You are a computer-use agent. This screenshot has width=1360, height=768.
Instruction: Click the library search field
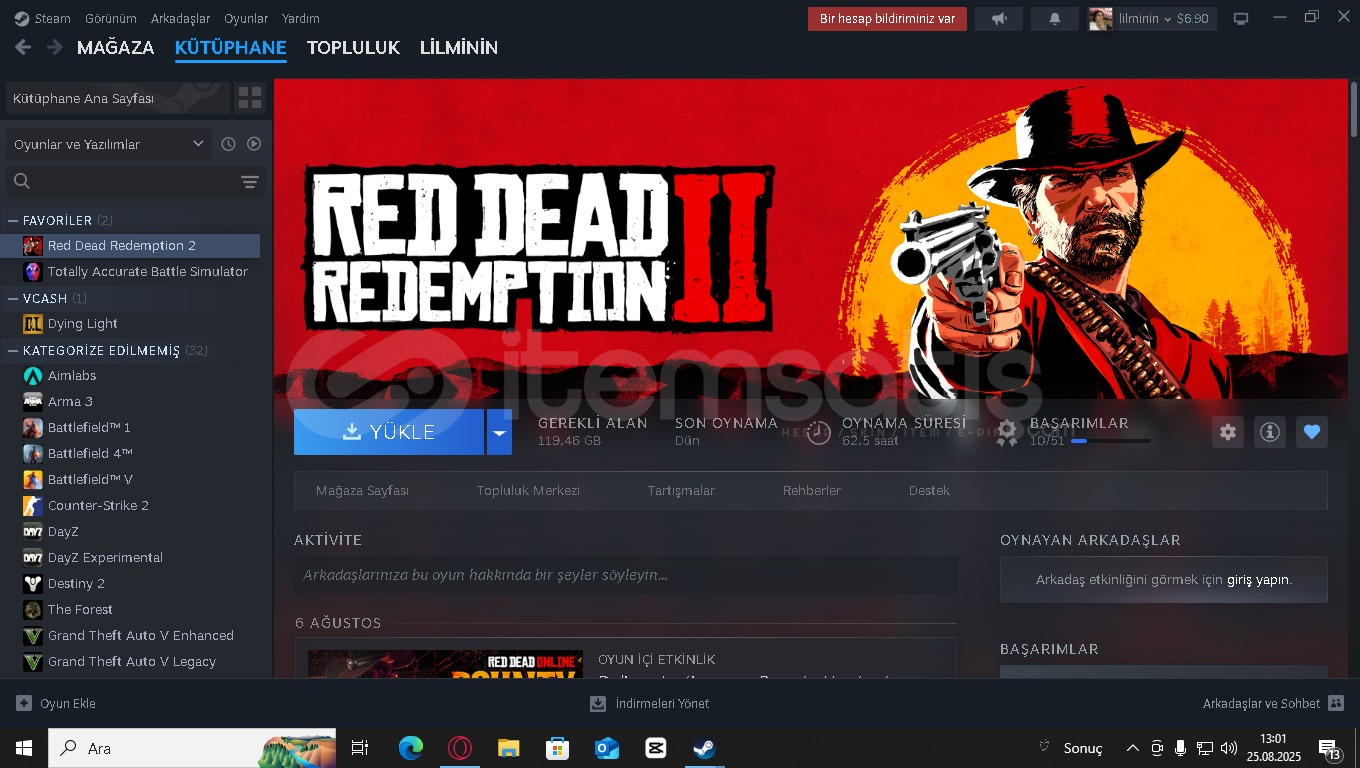[x=120, y=181]
